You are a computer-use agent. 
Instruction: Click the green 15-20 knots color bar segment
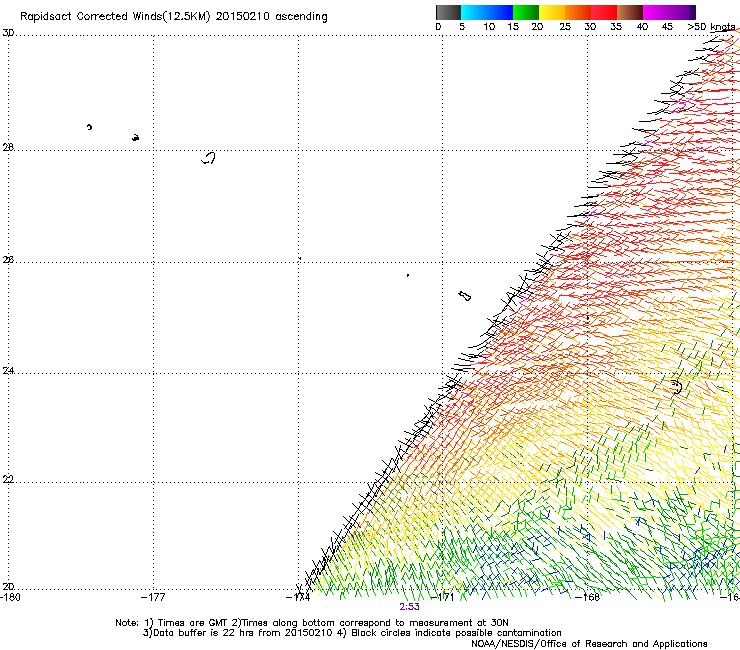[x=526, y=12]
